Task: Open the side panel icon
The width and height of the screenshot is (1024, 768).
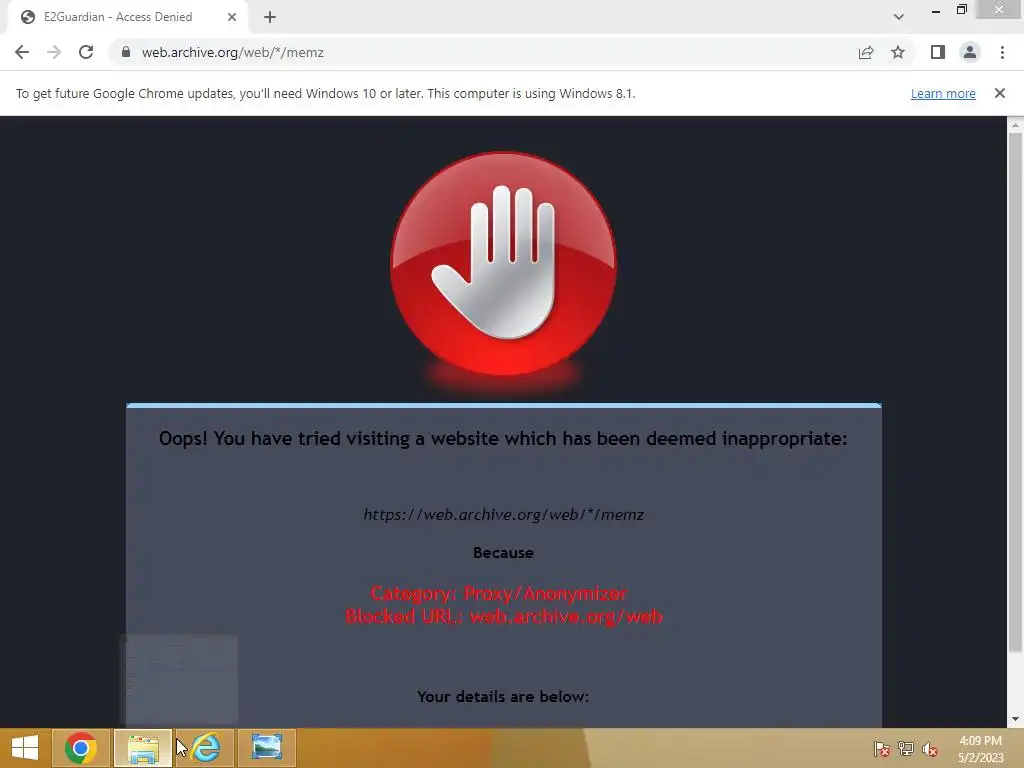Action: 938,52
